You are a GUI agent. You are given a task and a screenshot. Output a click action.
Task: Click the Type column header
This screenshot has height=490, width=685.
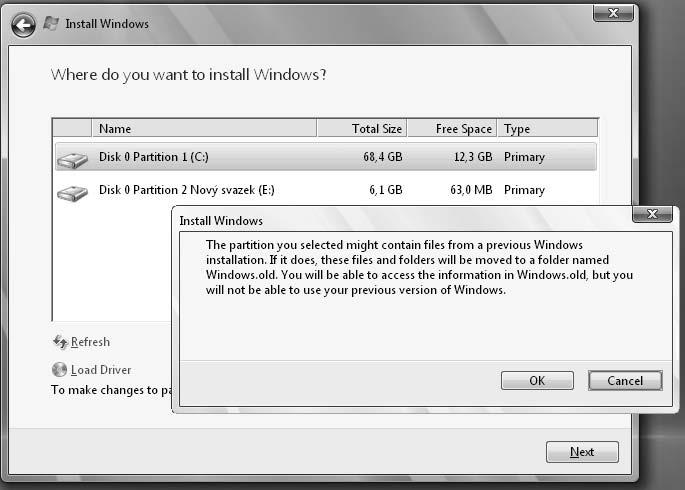pyautogui.click(x=547, y=129)
